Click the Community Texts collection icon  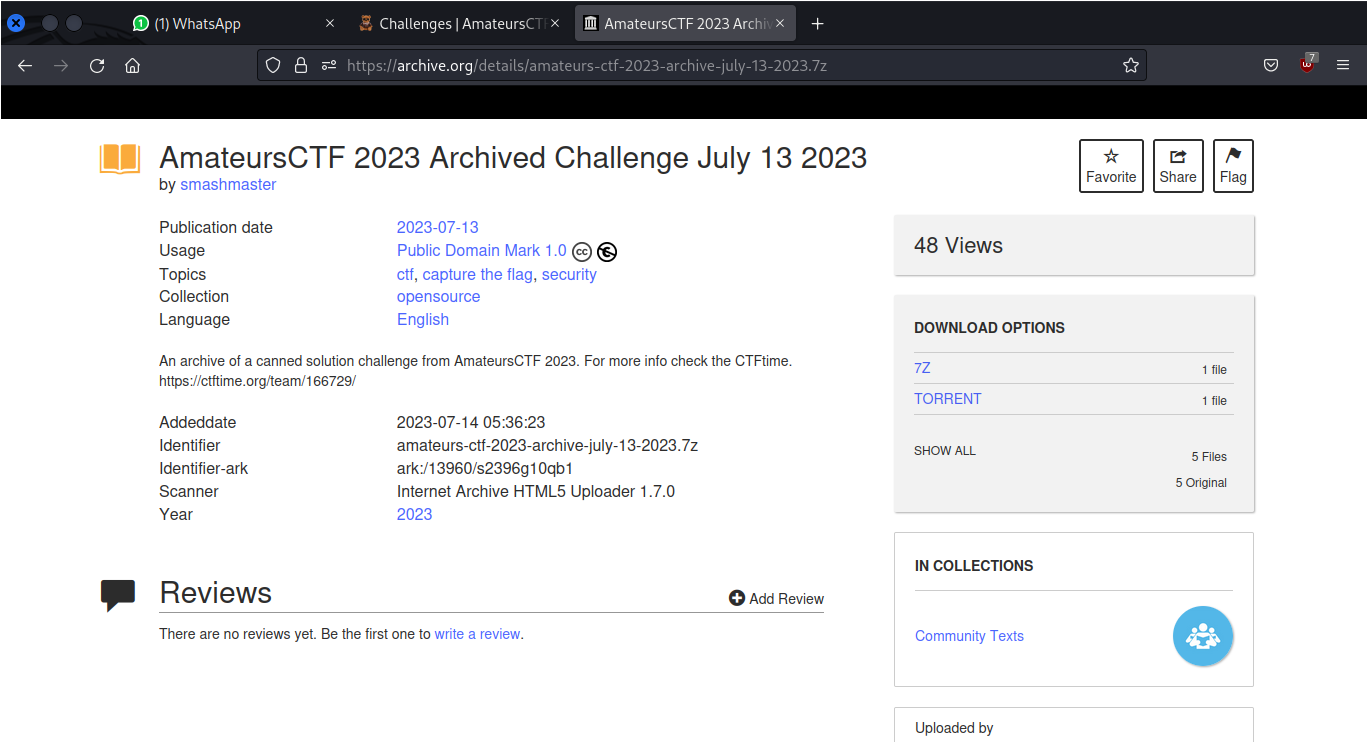coord(1203,636)
